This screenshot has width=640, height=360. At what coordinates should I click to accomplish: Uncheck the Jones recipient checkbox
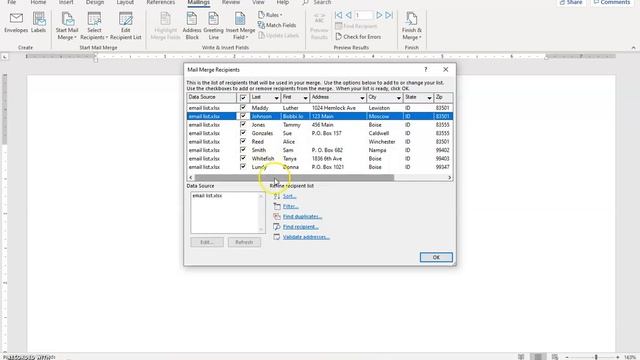(x=243, y=124)
